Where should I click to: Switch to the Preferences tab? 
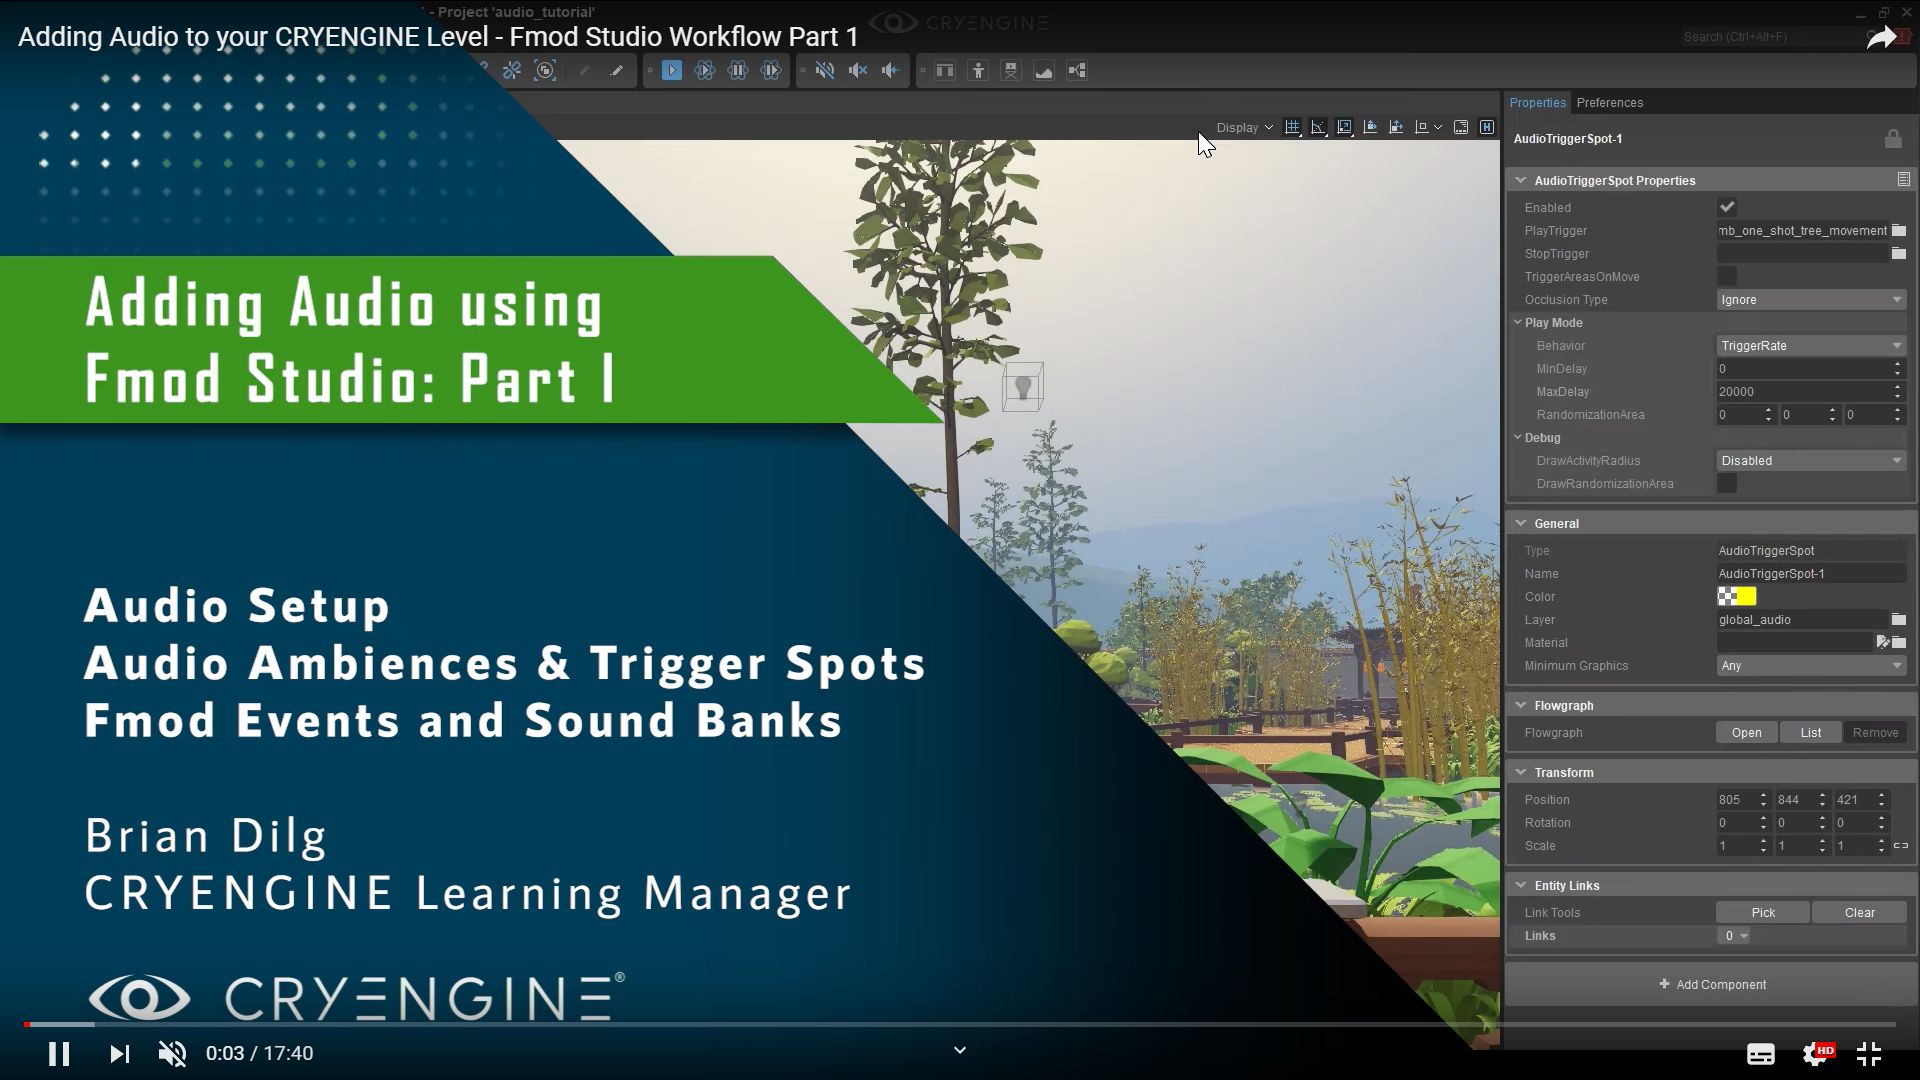coord(1609,103)
